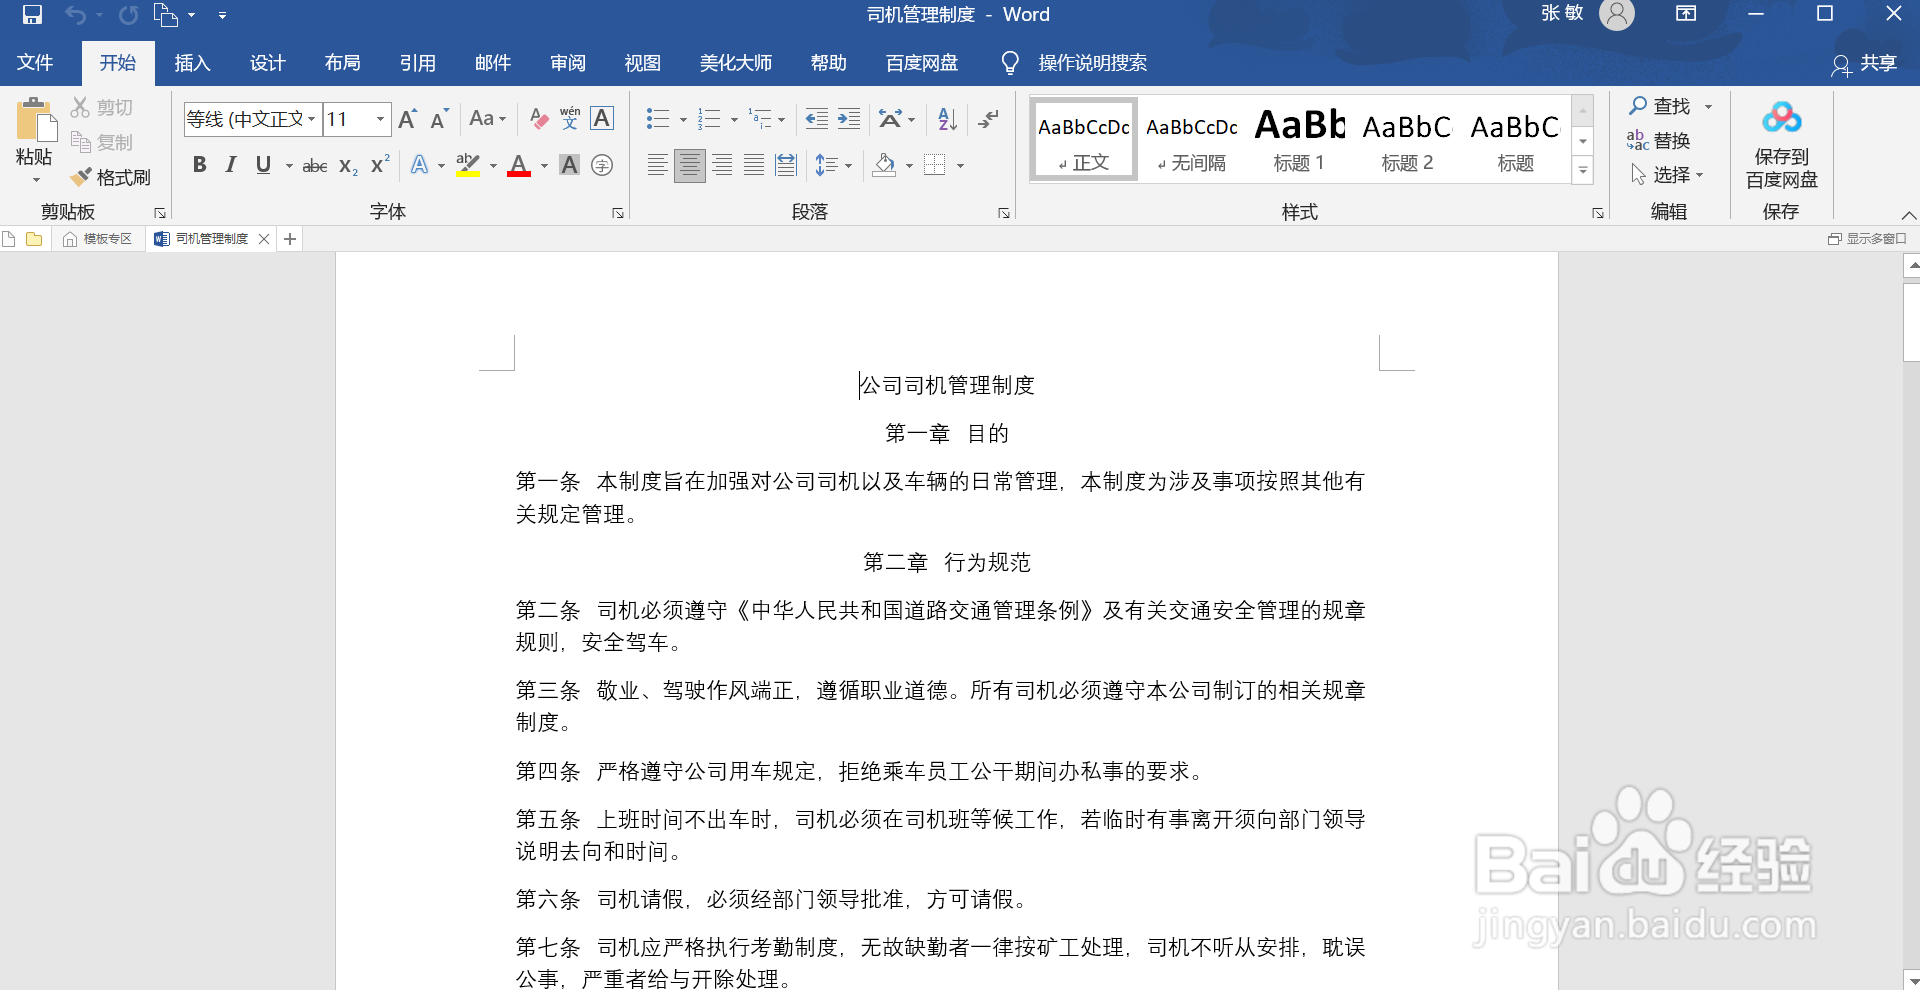Toggle bold formatting

199,164
